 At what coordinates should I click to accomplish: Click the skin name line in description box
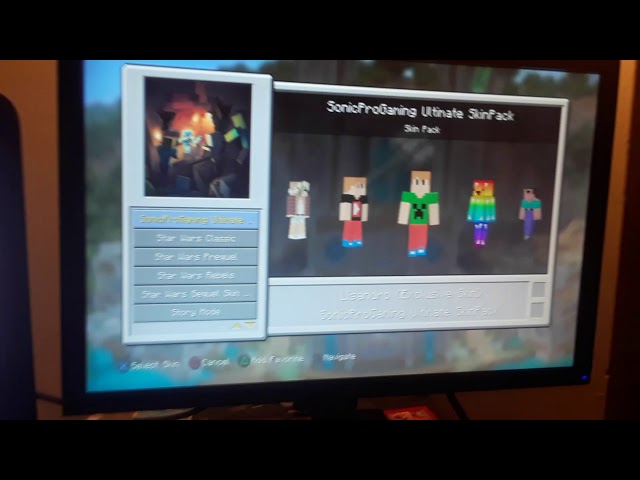(411, 295)
